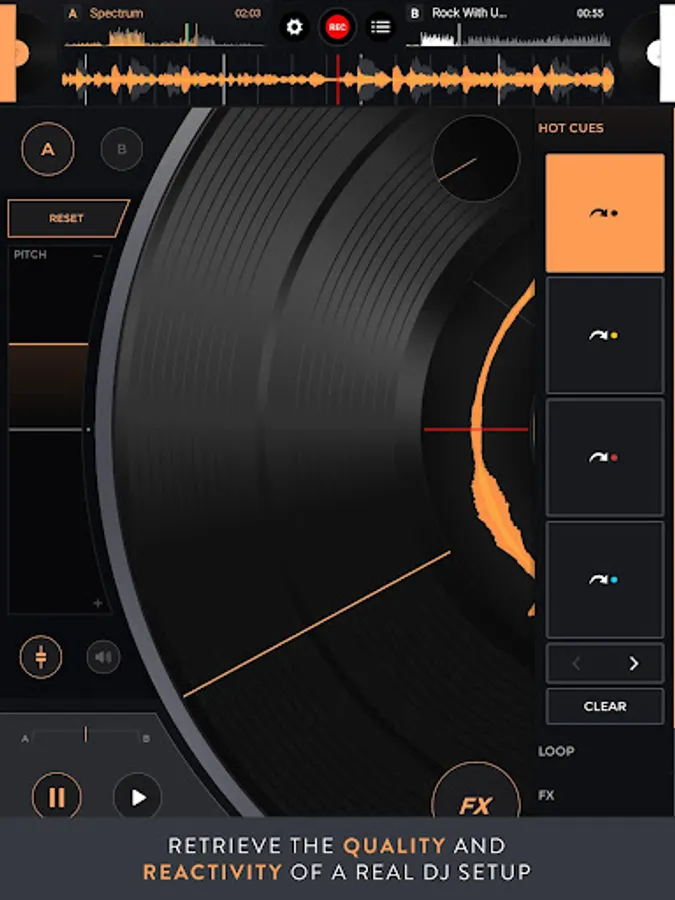Trigger the red hot cue pad

point(605,457)
